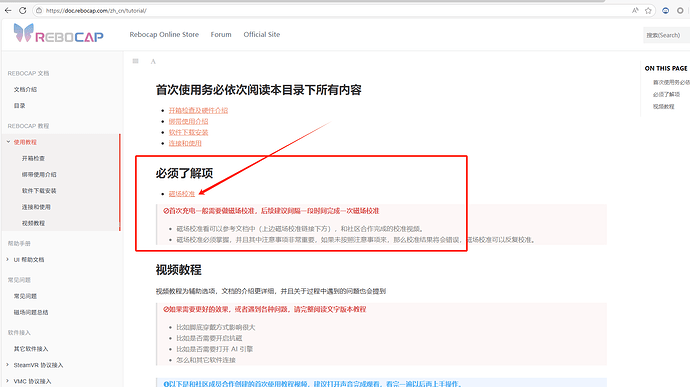Open the 磁场校准 link
The width and height of the screenshot is (690, 387).
tap(182, 194)
